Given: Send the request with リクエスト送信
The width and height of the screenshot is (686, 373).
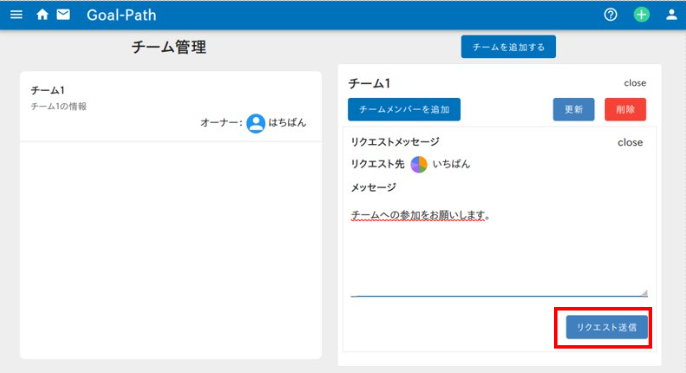Looking at the screenshot, I should click(606, 327).
